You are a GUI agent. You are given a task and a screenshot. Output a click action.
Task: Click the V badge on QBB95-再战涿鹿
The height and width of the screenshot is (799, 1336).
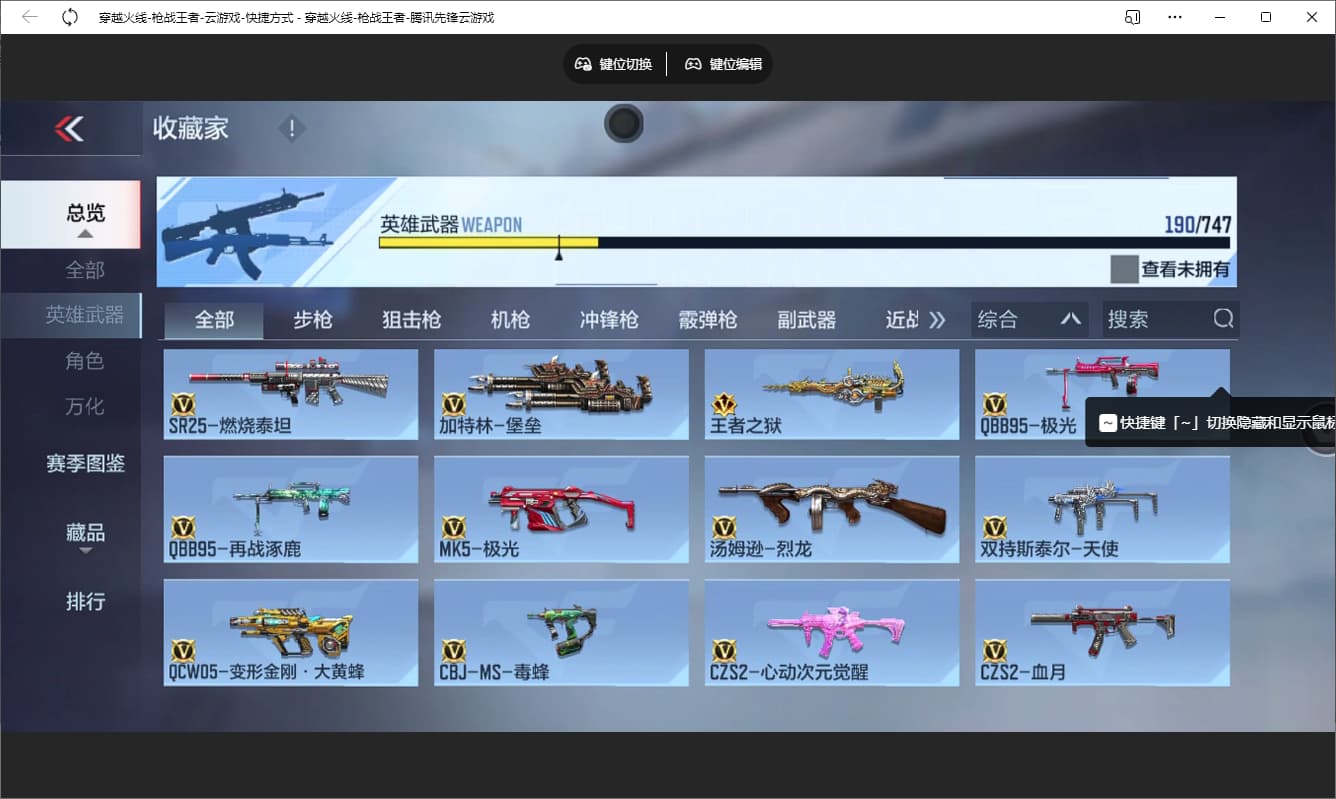(183, 528)
